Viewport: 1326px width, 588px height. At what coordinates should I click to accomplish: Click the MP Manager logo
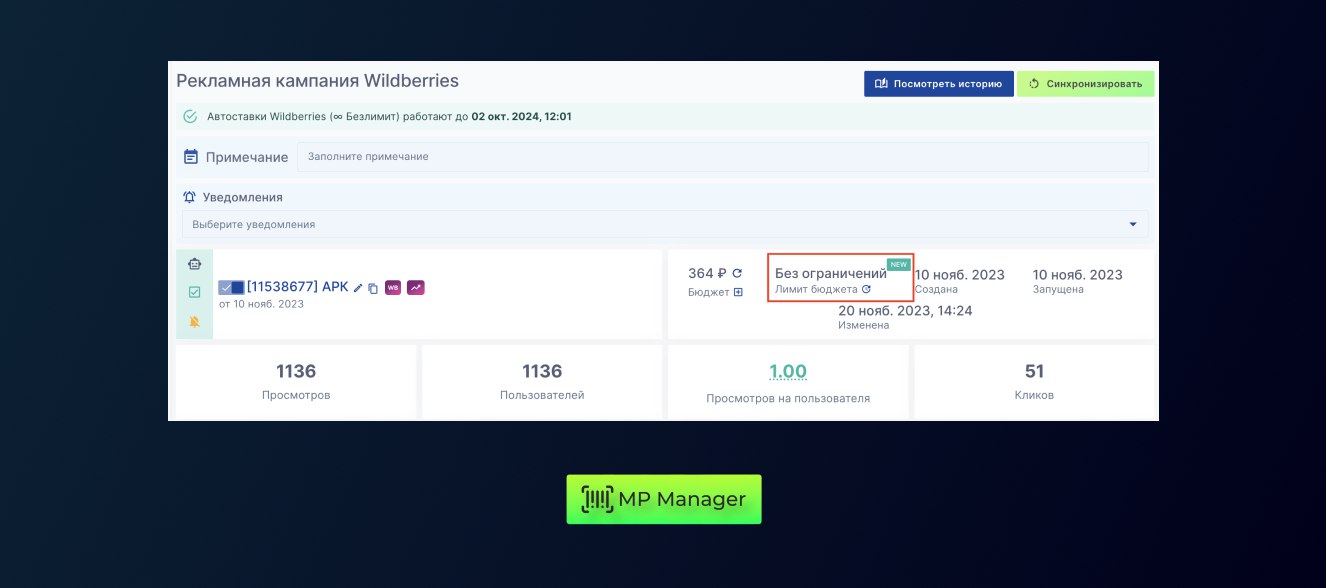[664, 499]
